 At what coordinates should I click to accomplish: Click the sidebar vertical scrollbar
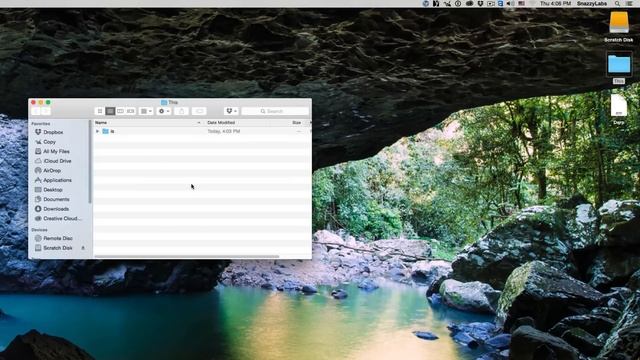point(90,162)
